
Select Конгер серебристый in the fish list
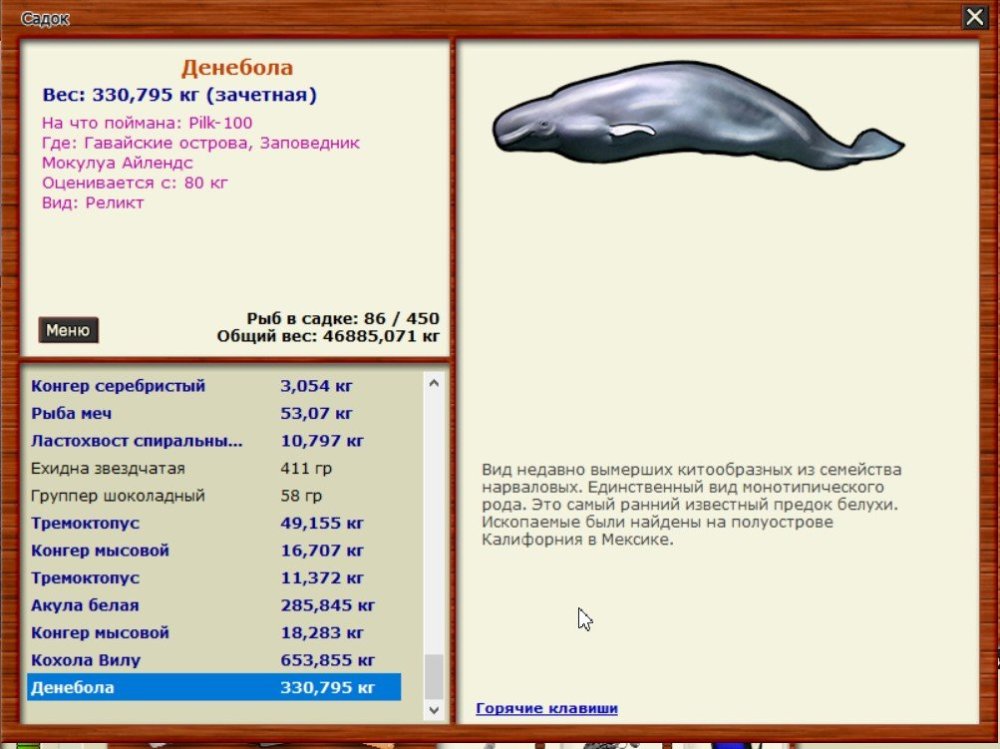[214, 386]
